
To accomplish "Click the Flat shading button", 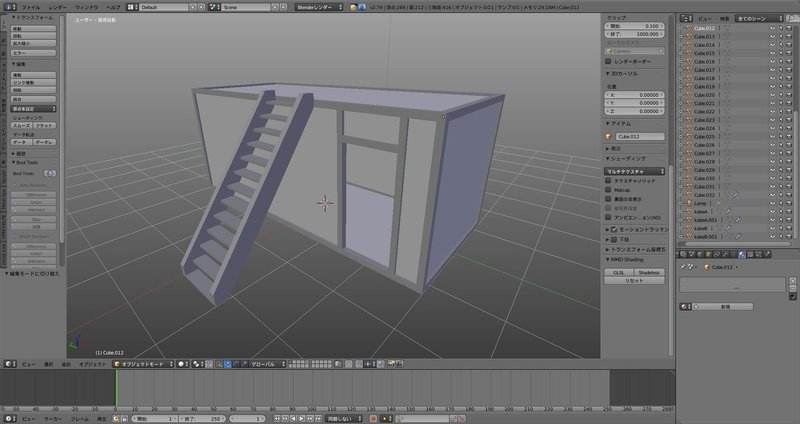I will point(44,125).
